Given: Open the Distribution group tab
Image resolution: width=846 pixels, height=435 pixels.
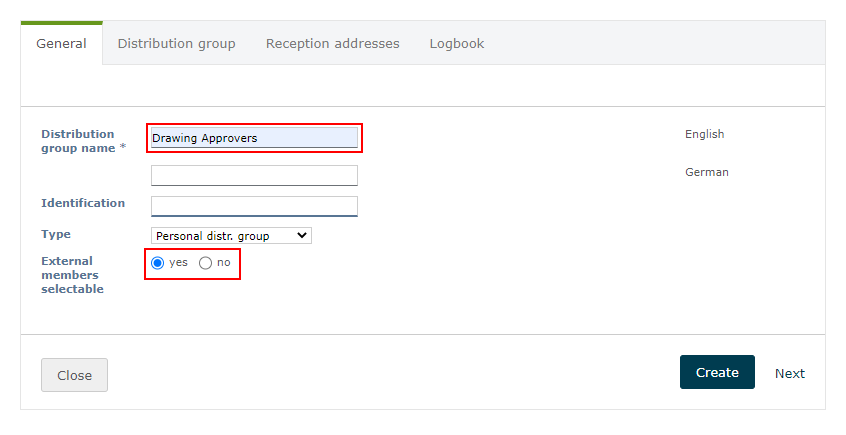Looking at the screenshot, I should pyautogui.click(x=176, y=44).
